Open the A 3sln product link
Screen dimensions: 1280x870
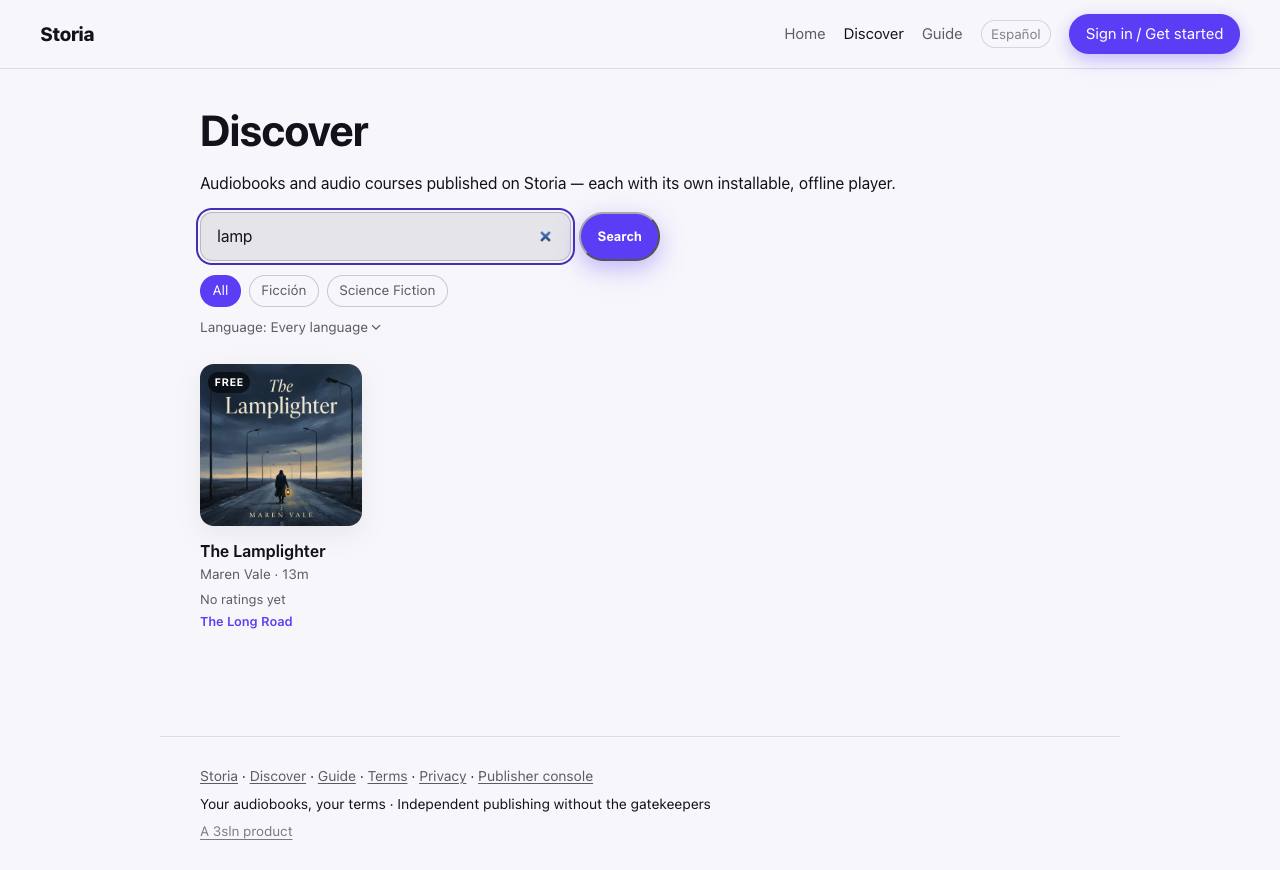click(x=246, y=831)
